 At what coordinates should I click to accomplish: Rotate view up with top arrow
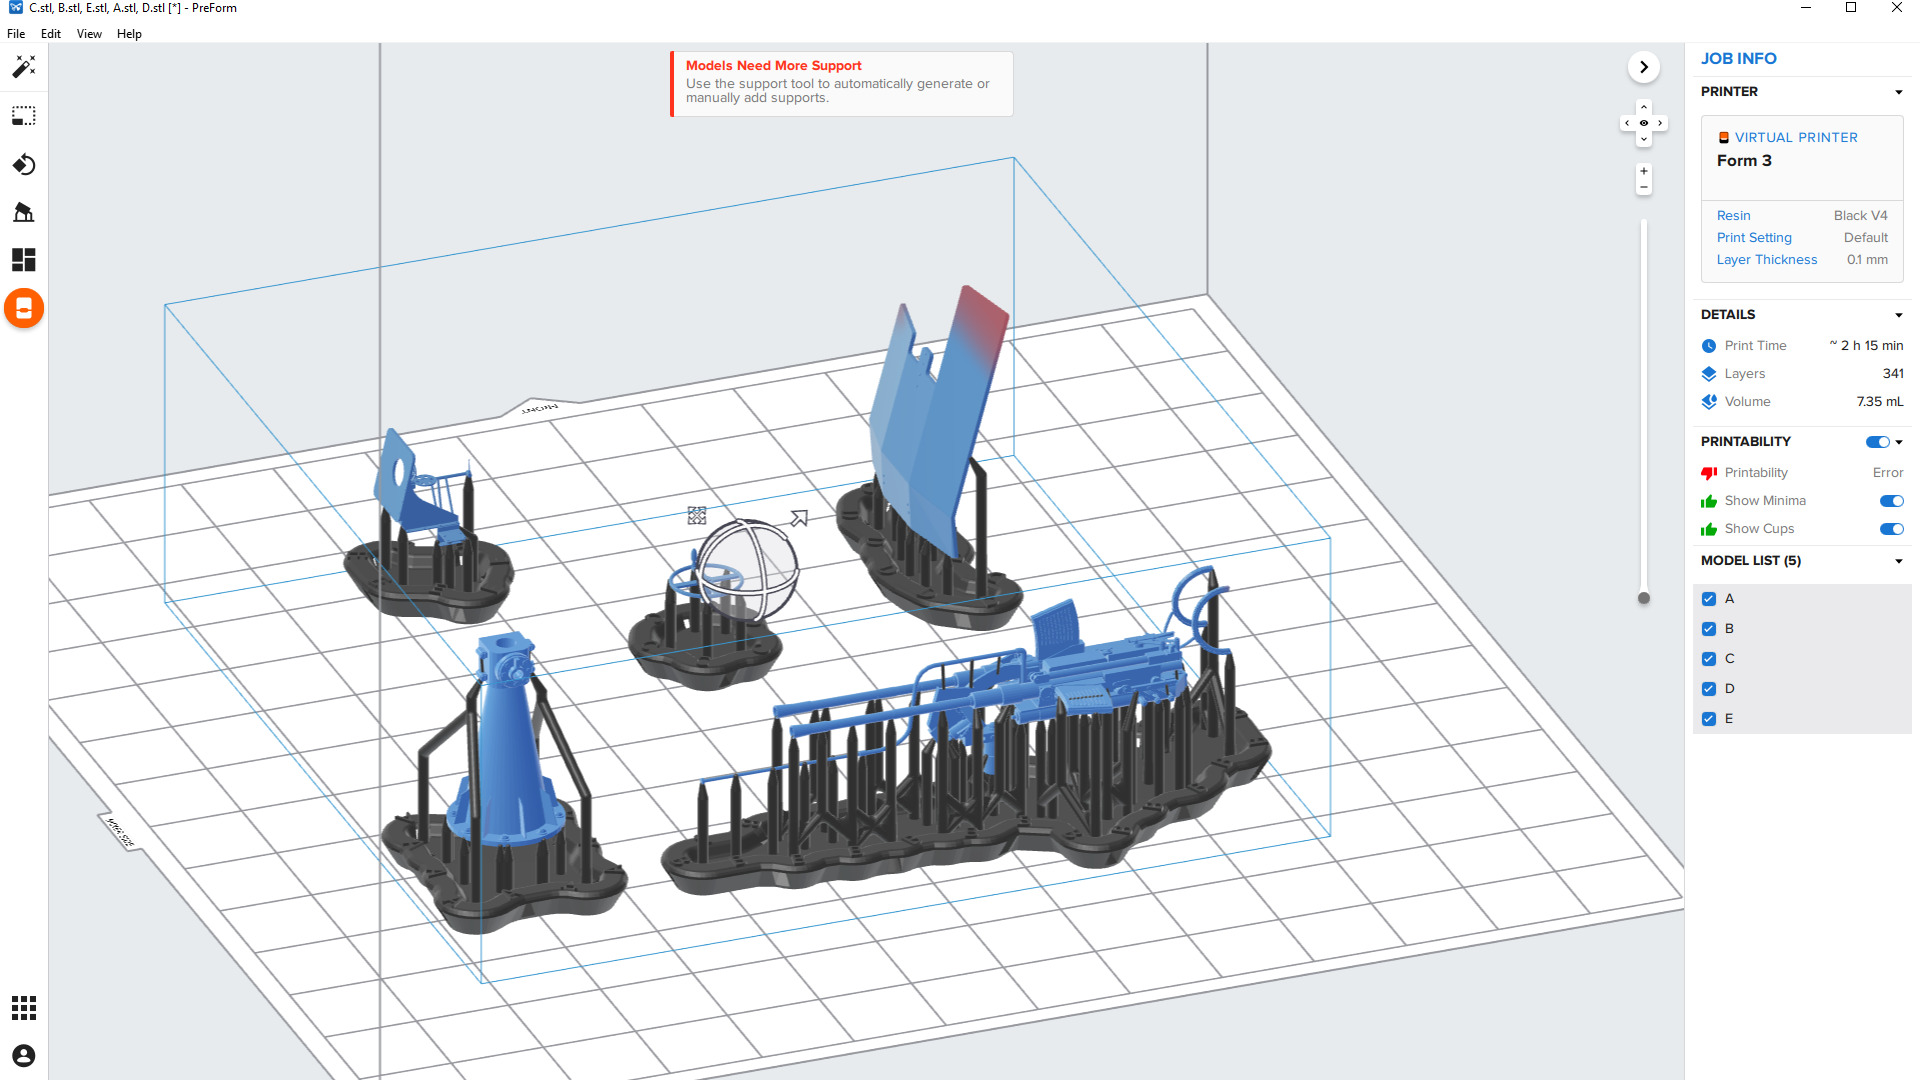coord(1644,107)
